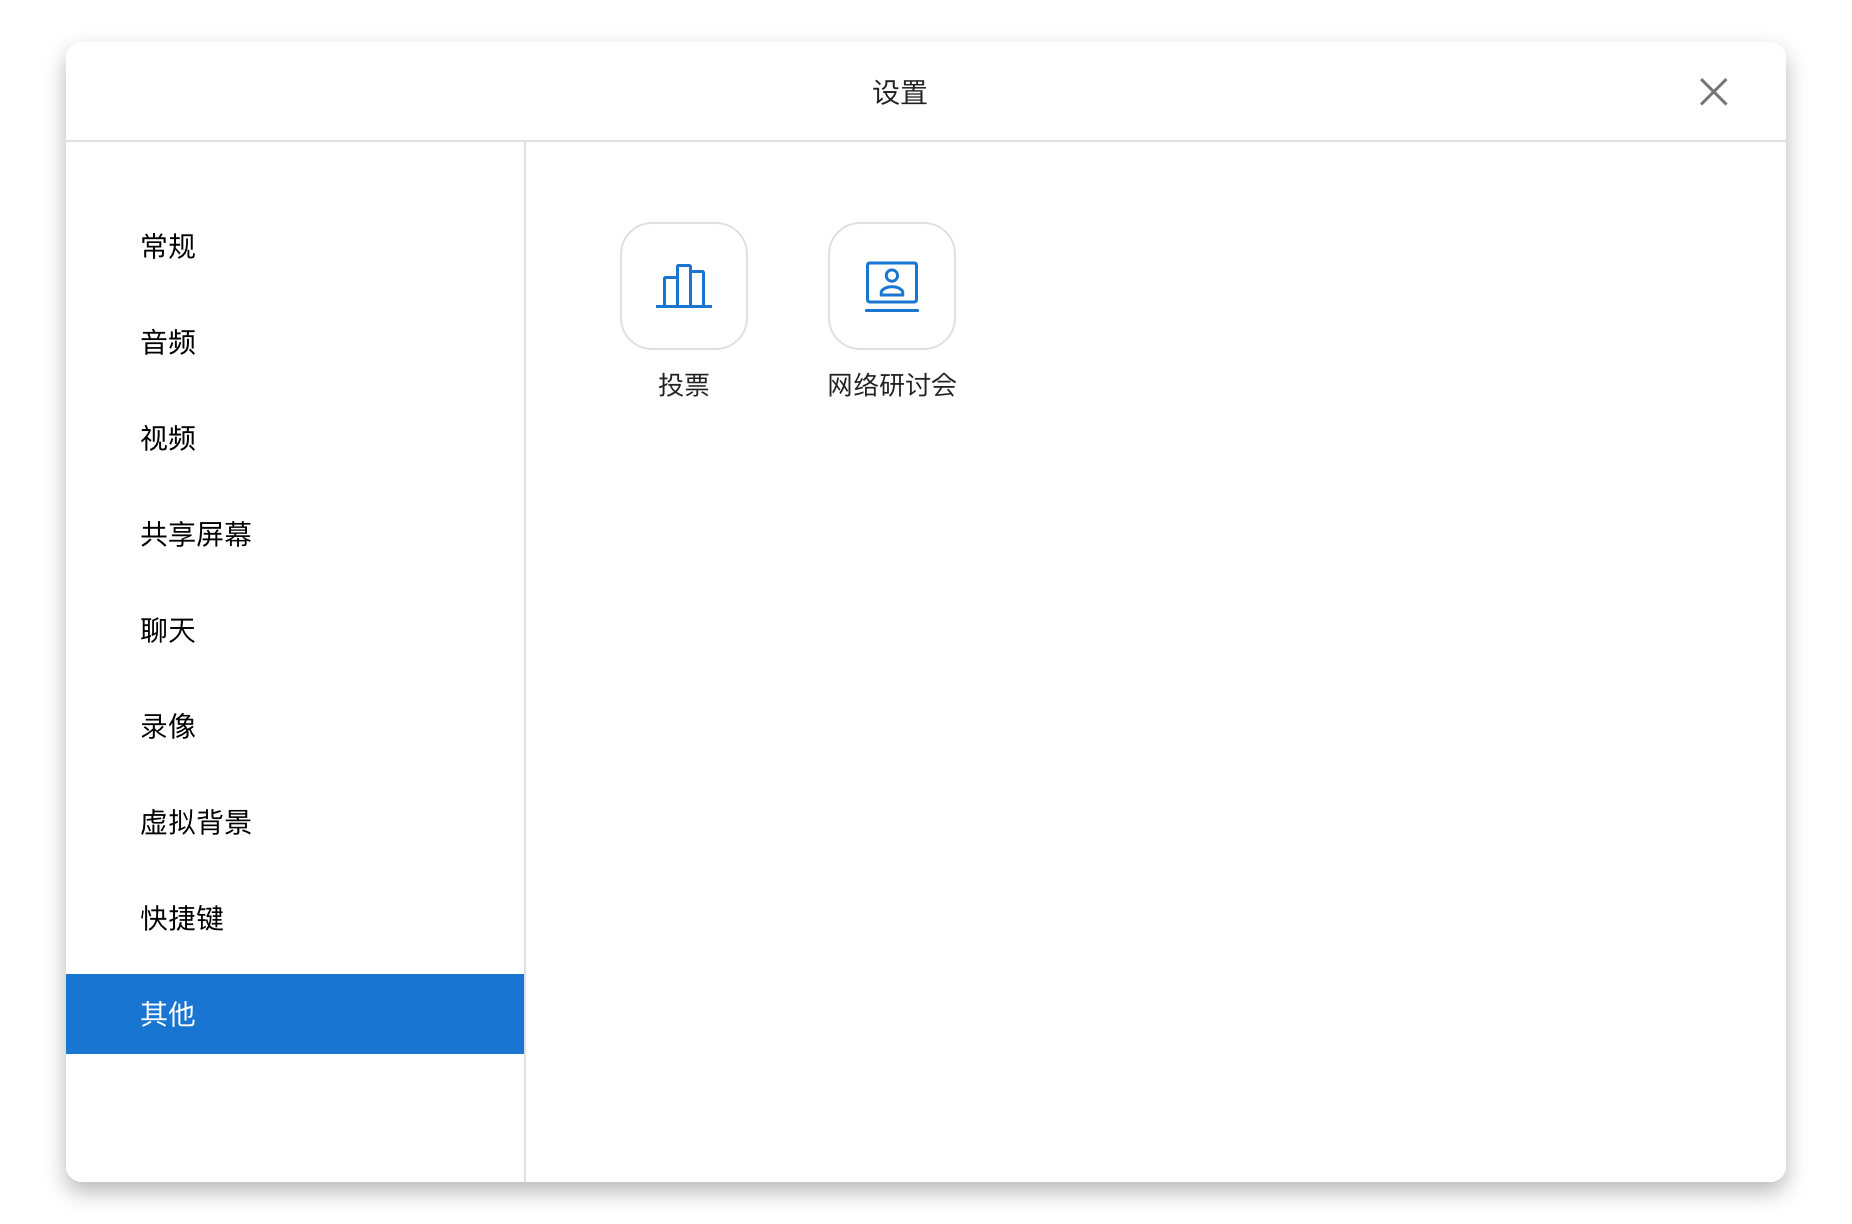
Task: Open the 网络研讨会 webinar icon
Action: pyautogui.click(x=892, y=286)
